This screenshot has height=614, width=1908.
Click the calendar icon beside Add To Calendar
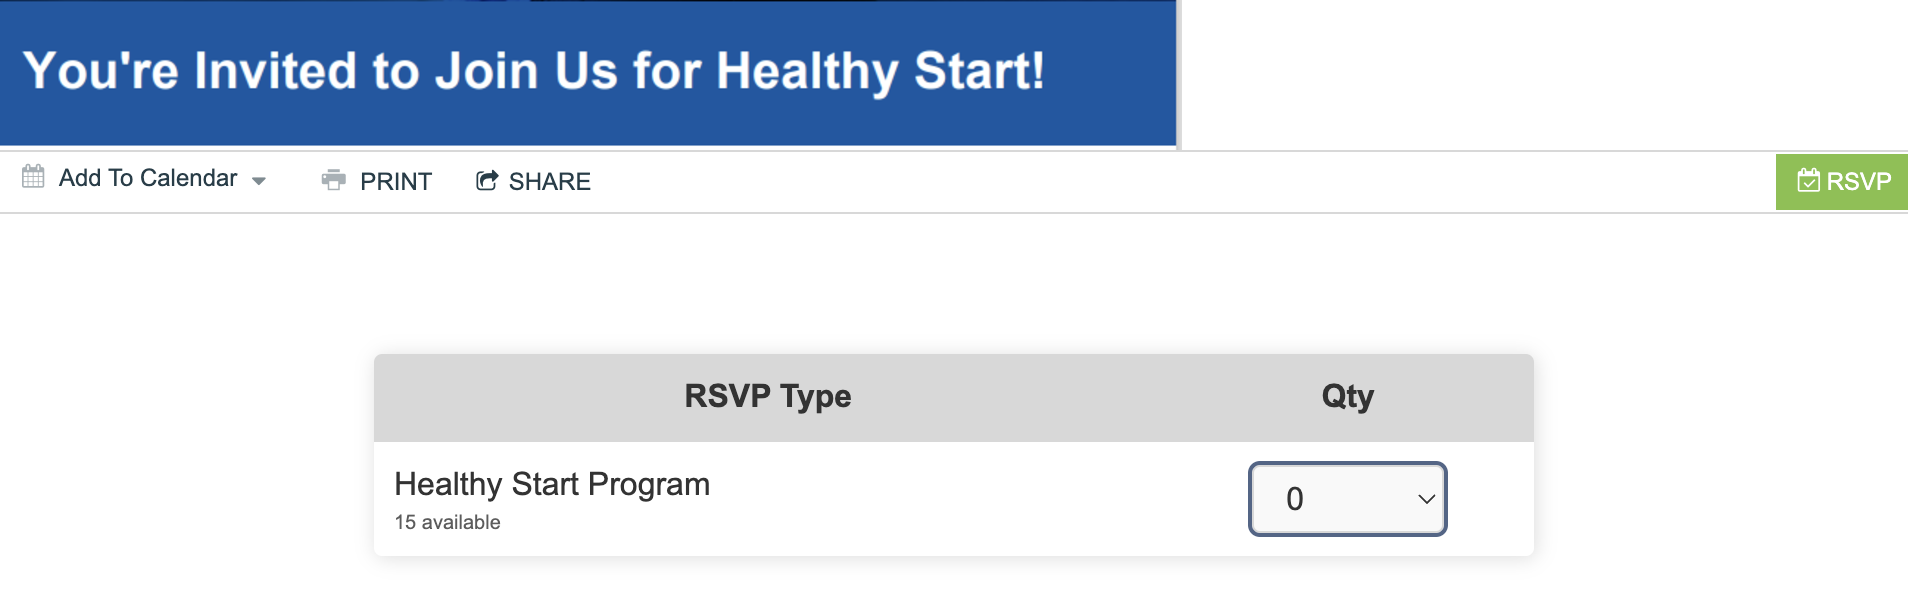33,177
